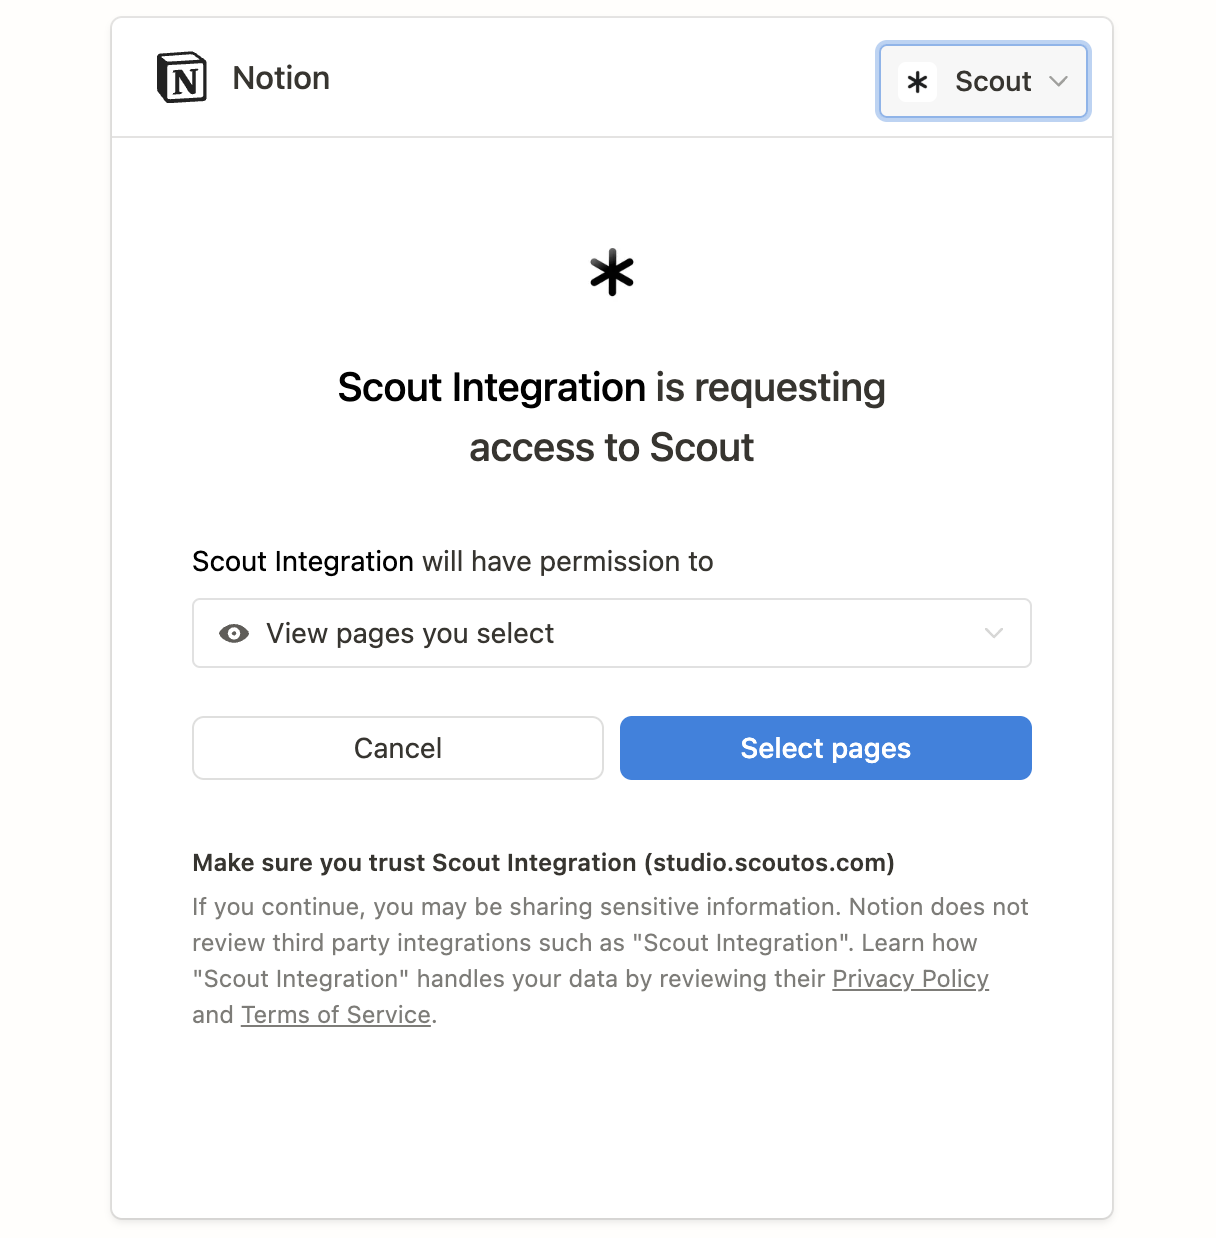Click the asterisk icon in the workspace switcher

coord(917,82)
